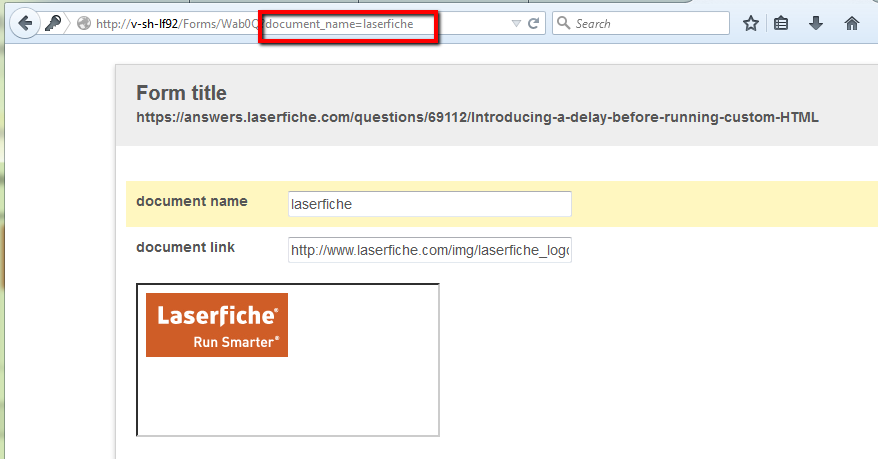Focus the browser Search field

[x=641, y=24]
